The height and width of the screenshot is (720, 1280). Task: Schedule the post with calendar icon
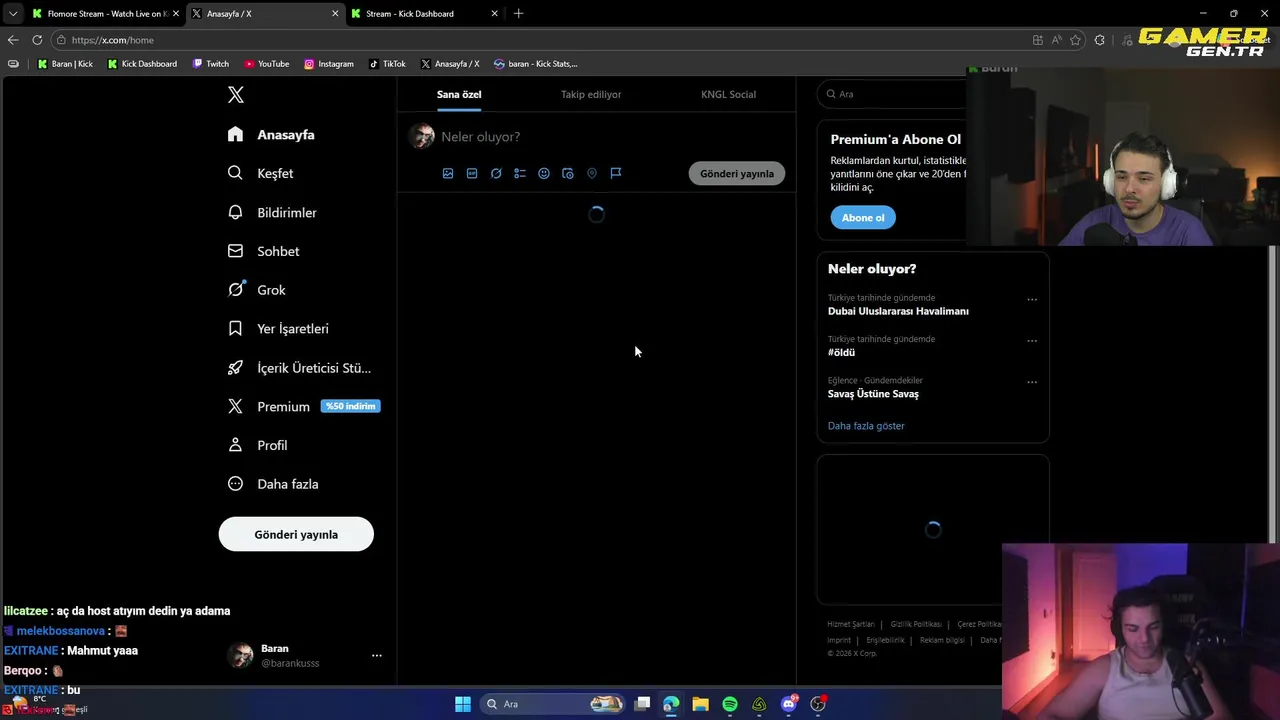tap(568, 173)
